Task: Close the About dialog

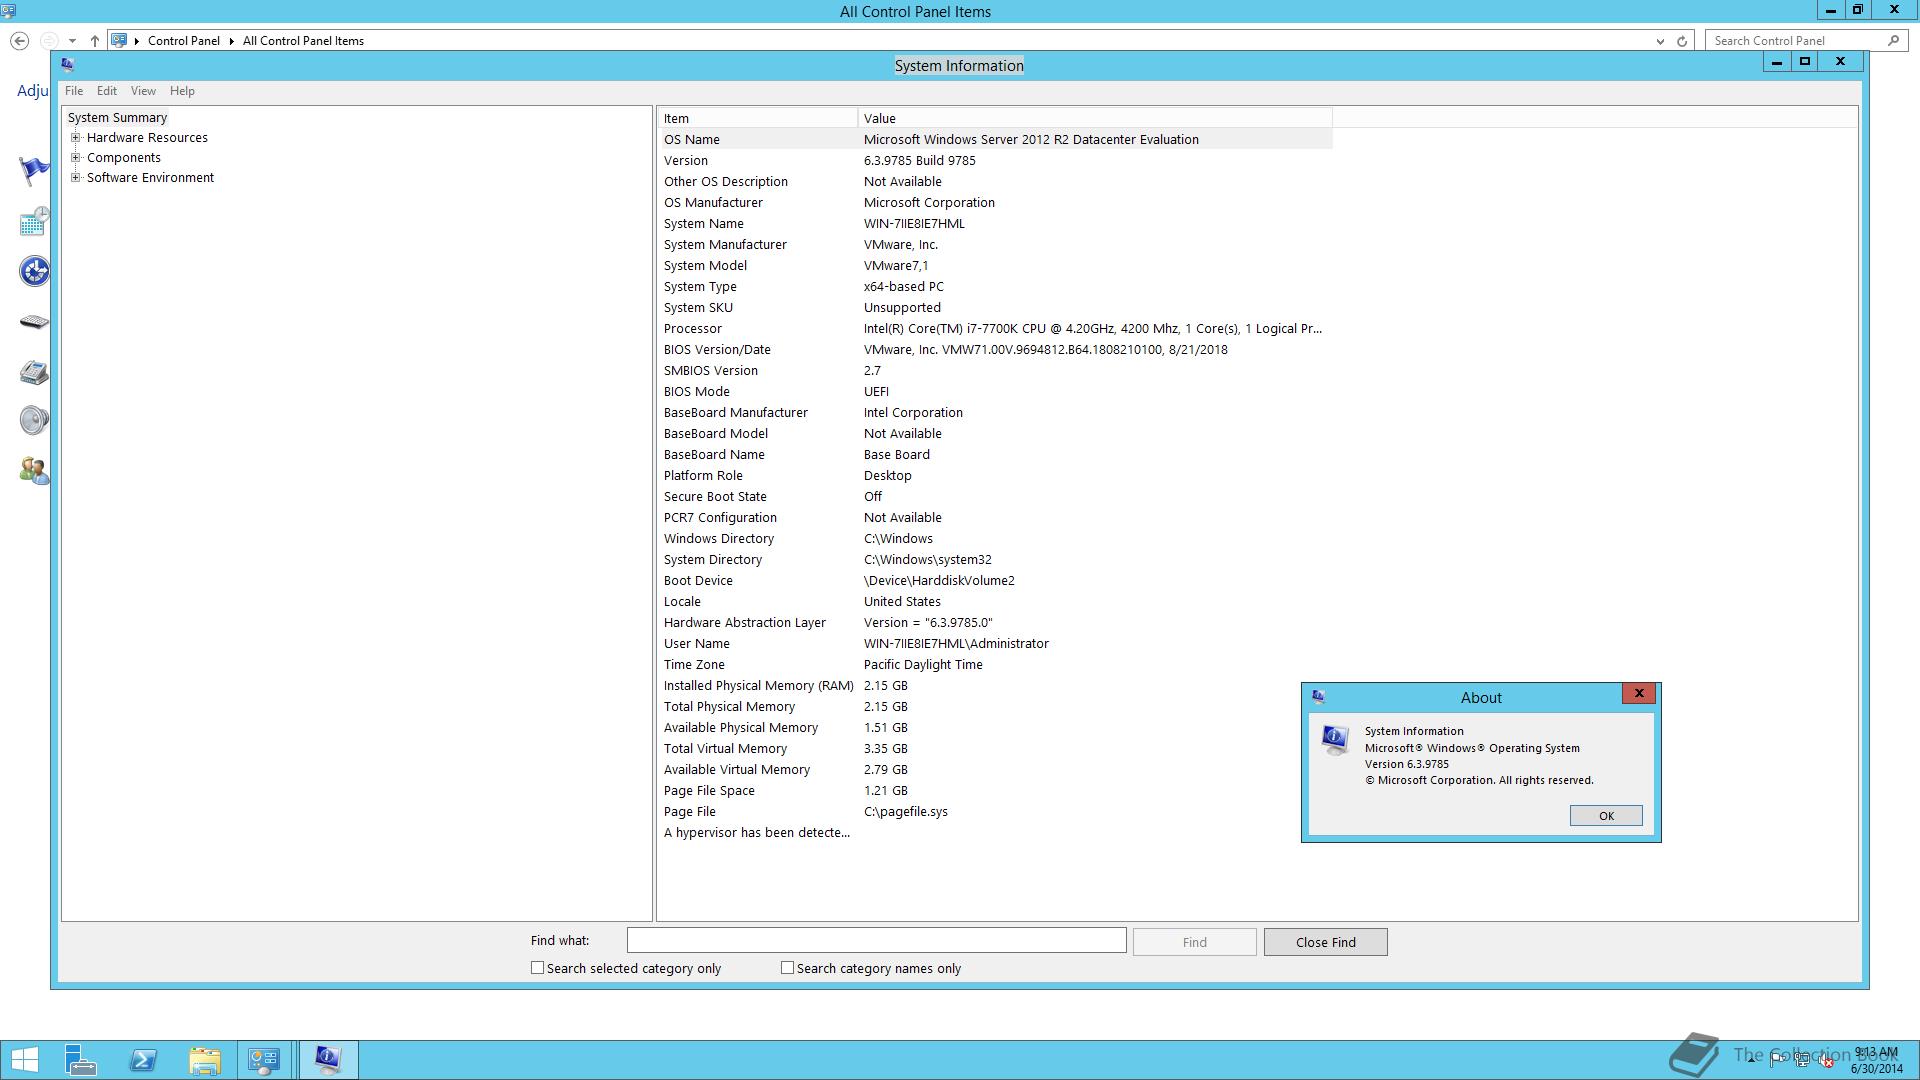Action: (x=1638, y=693)
